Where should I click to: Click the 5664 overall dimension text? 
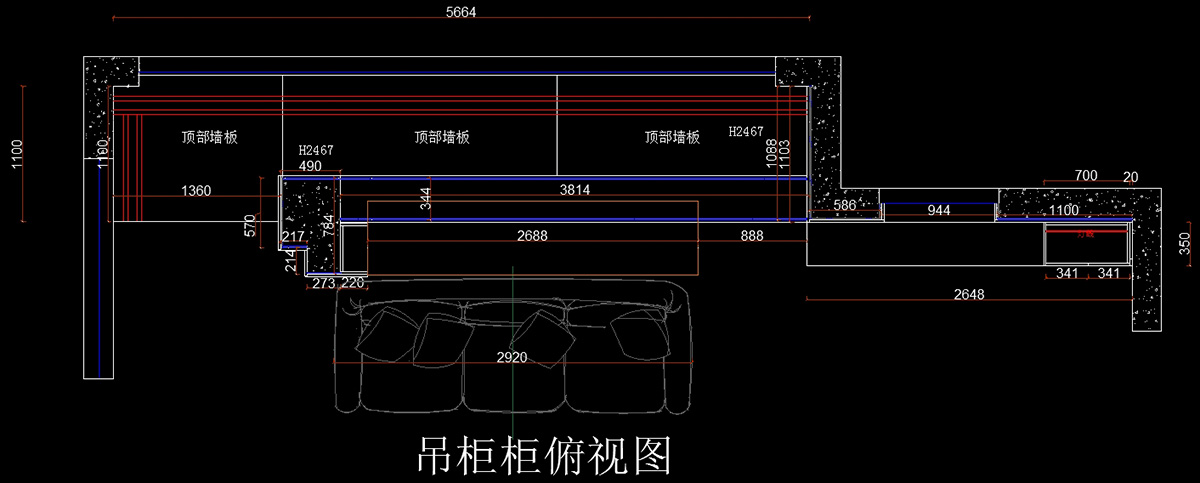[x=461, y=12]
